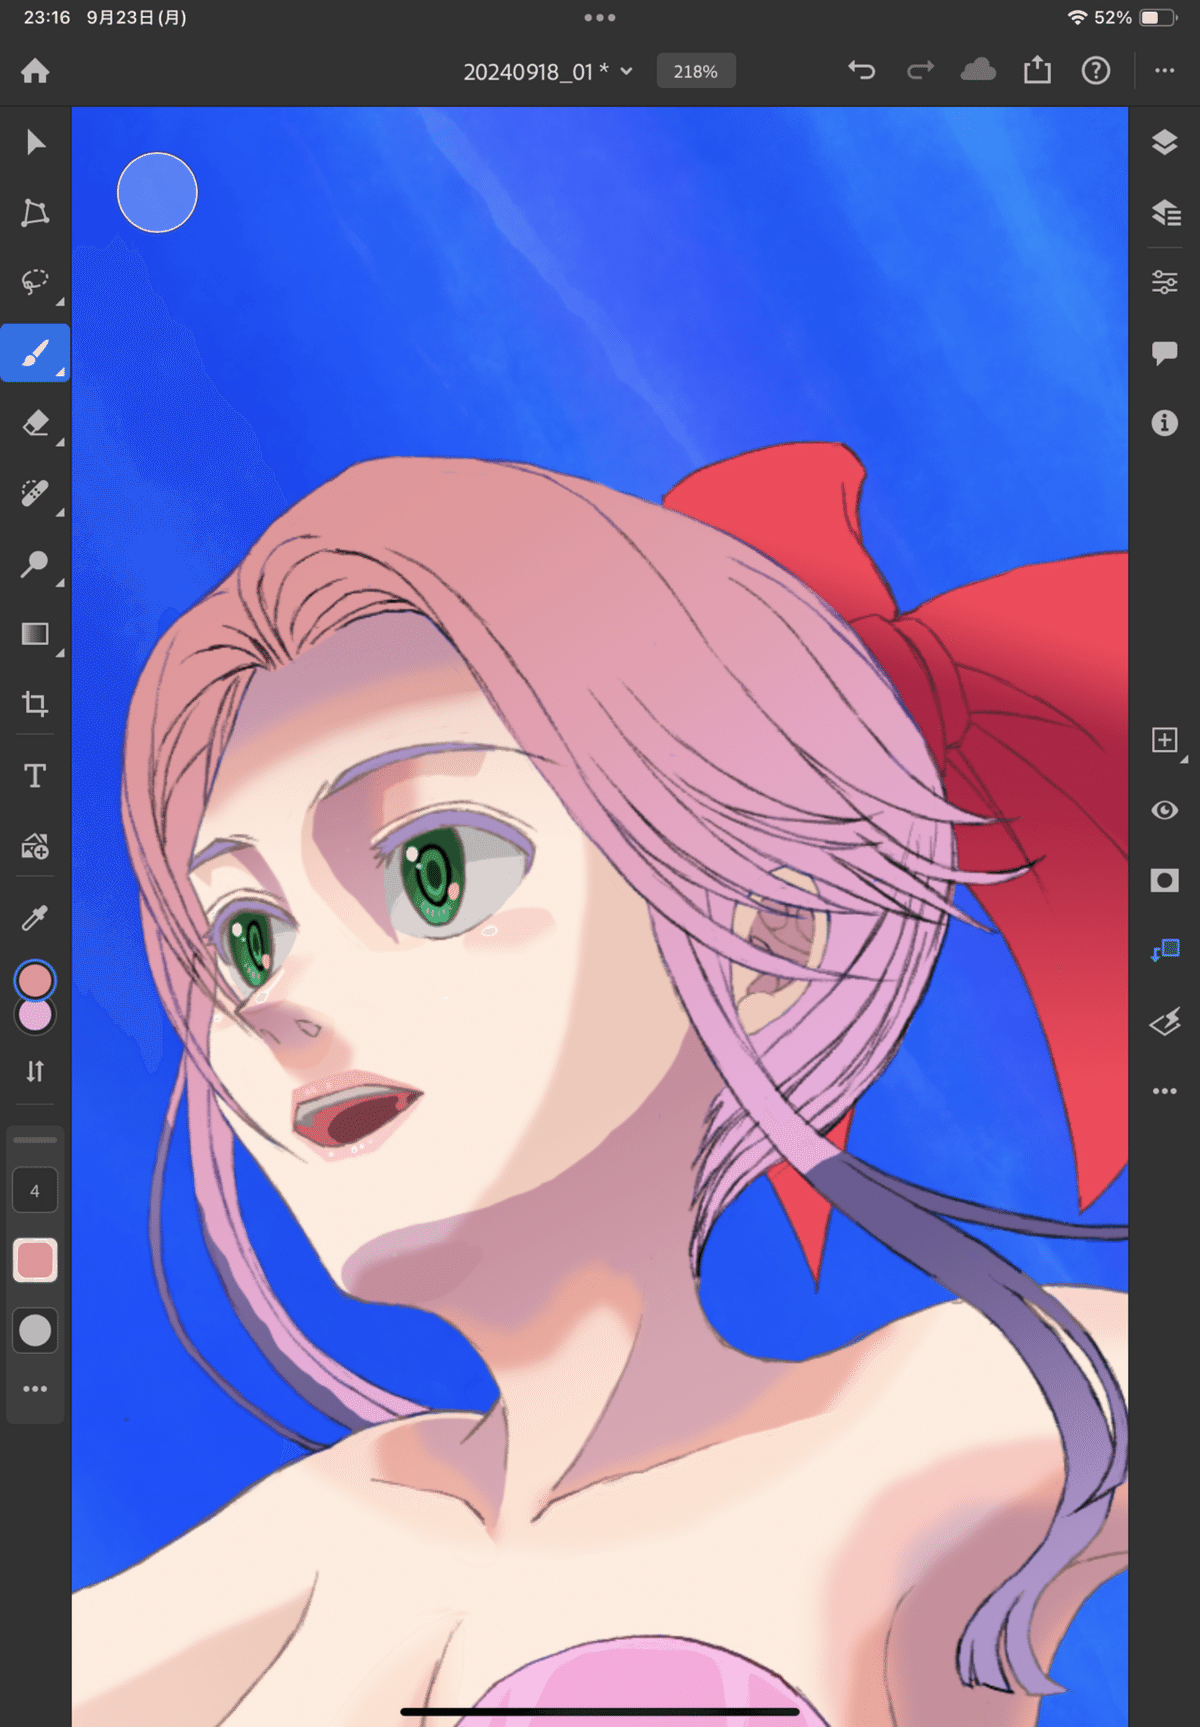The image size is (1200, 1727).
Task: Undo the last action
Action: [x=861, y=70]
